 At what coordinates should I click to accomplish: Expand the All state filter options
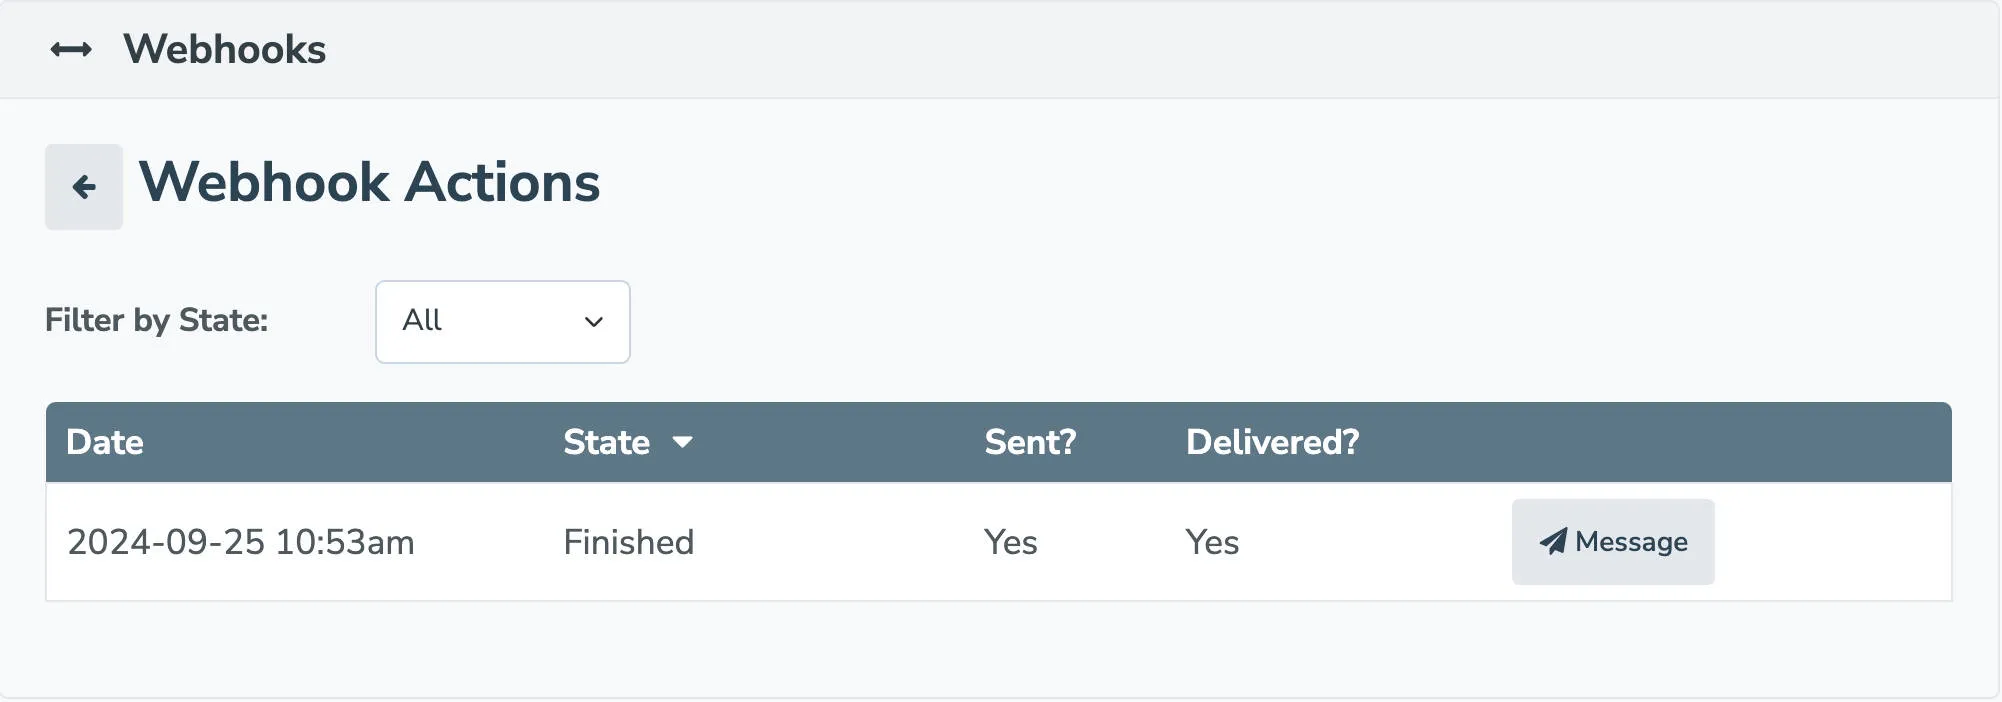(x=502, y=322)
